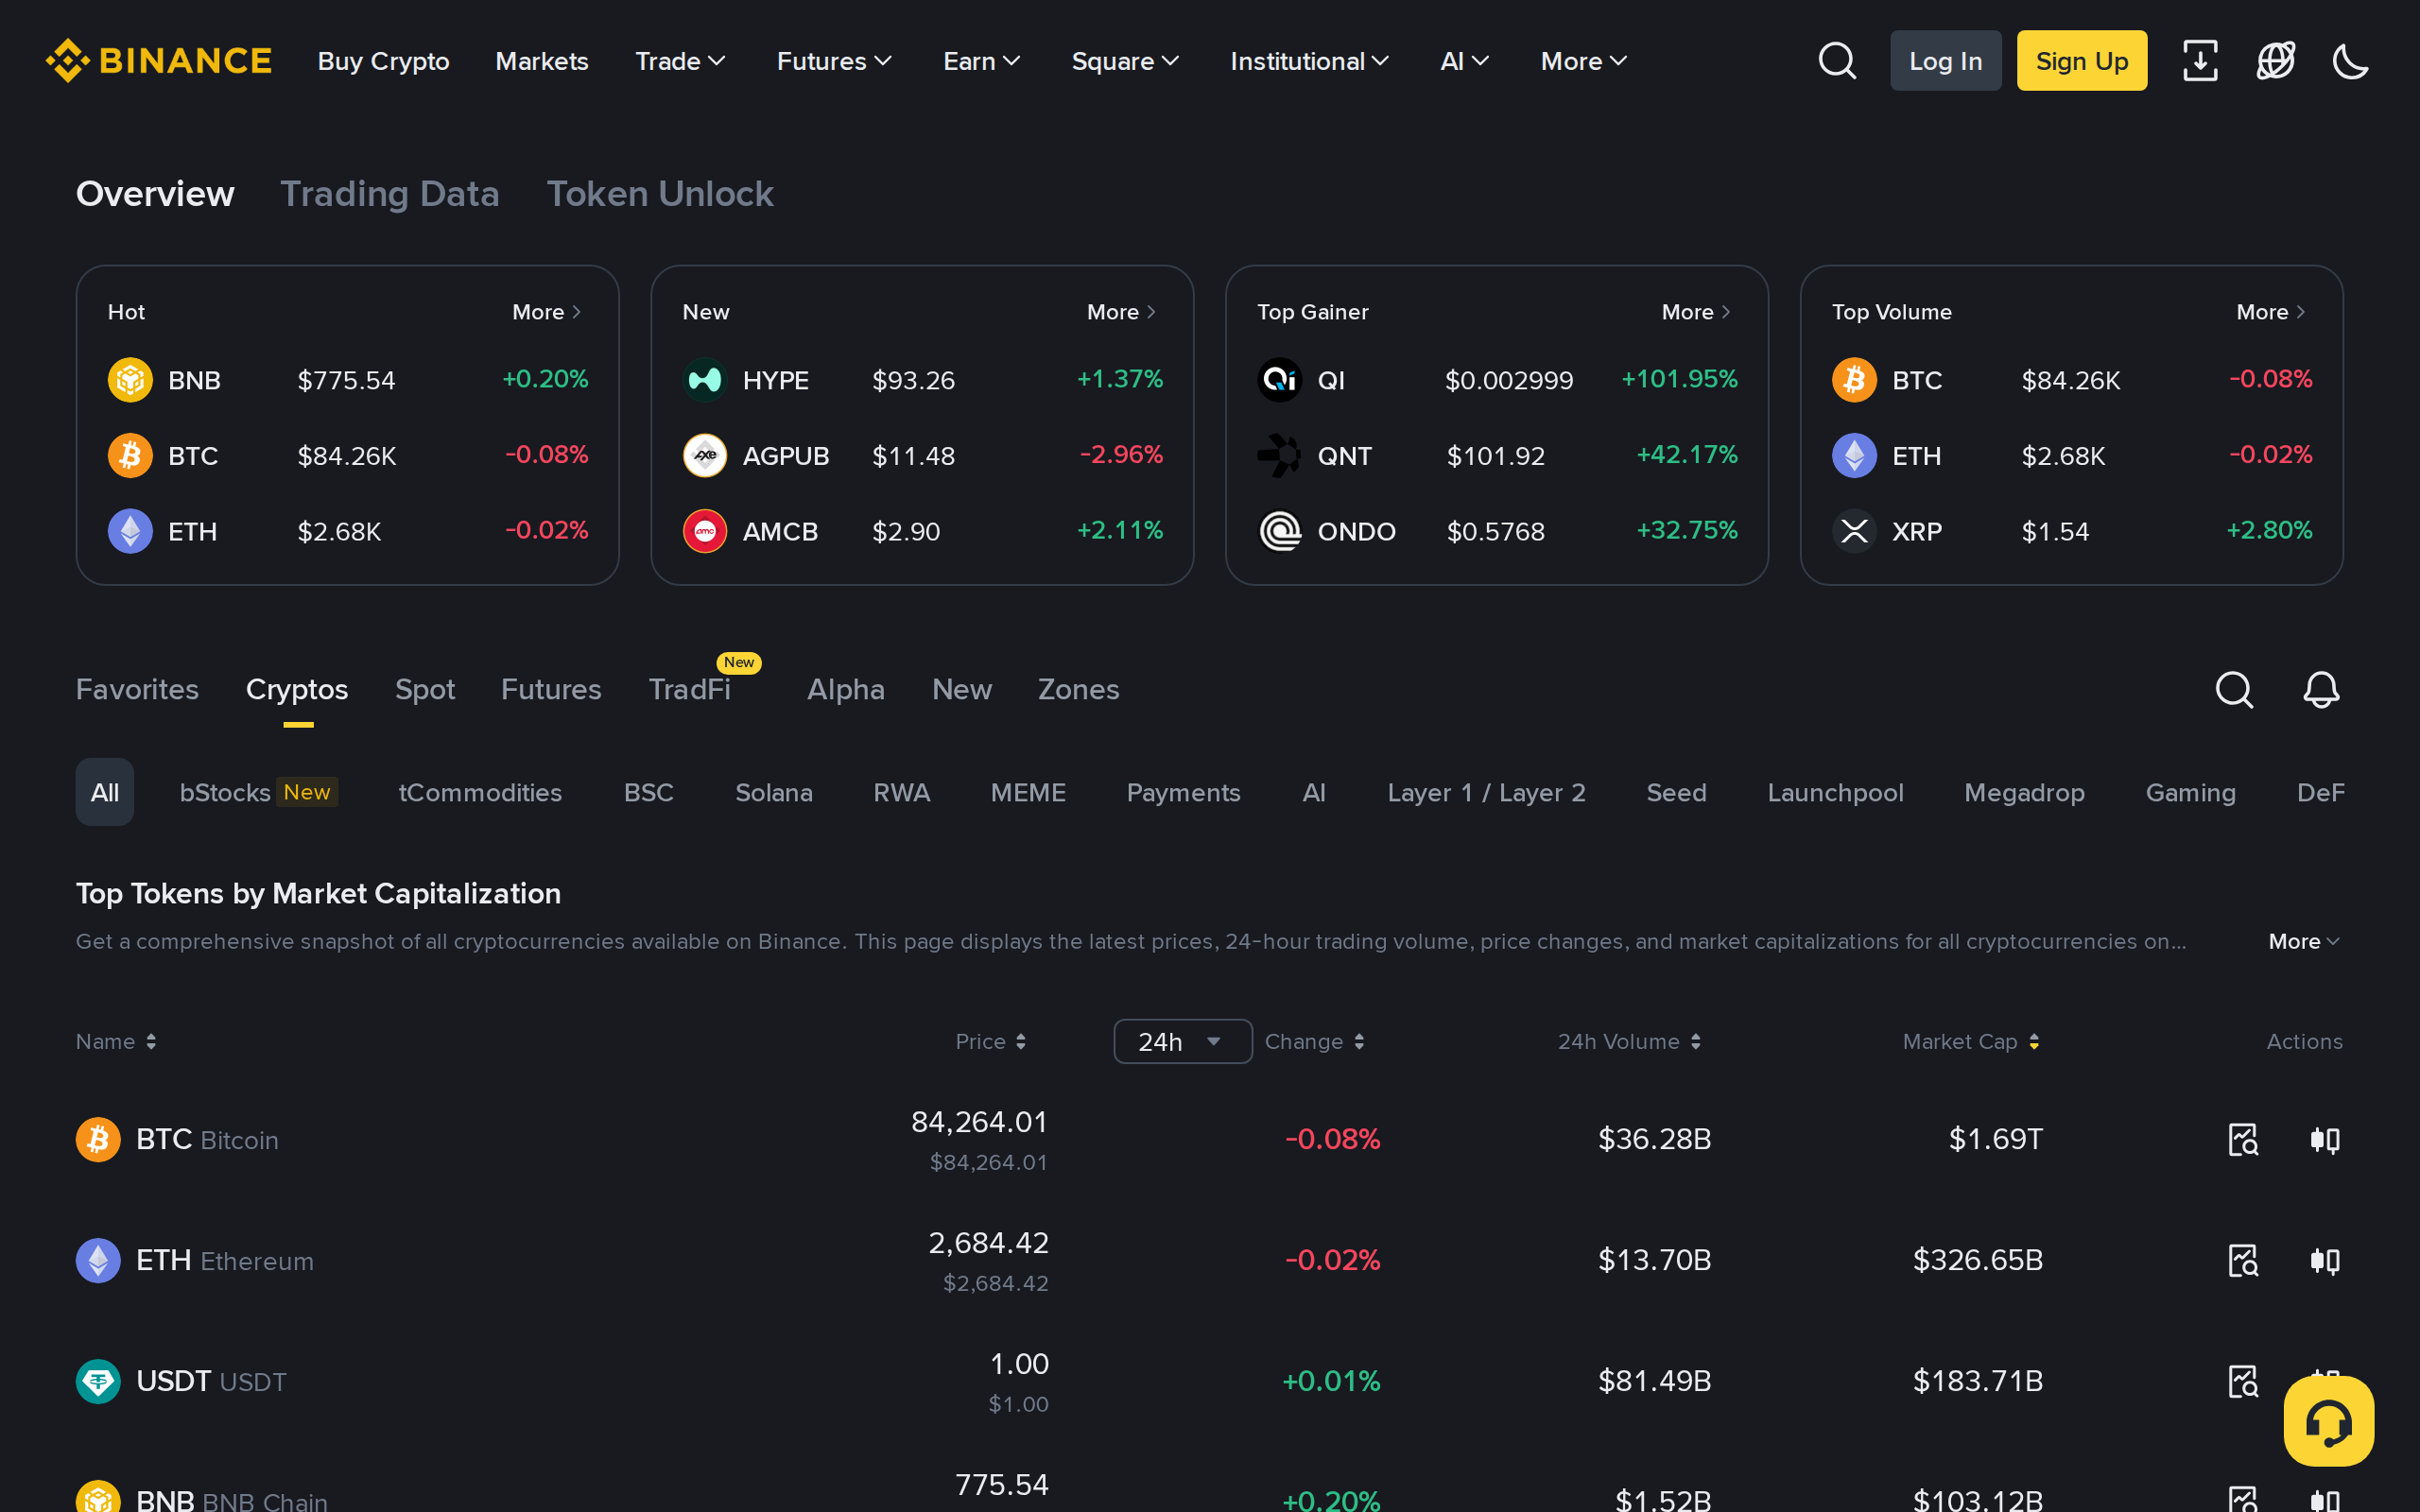
Task: Sort table by Market Cap
Action: [x=1971, y=1041]
